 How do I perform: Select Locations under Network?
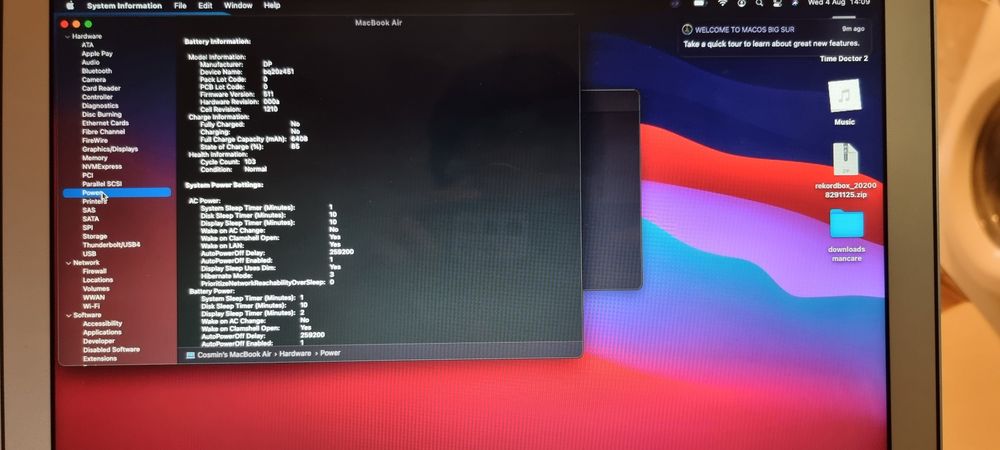[98, 280]
